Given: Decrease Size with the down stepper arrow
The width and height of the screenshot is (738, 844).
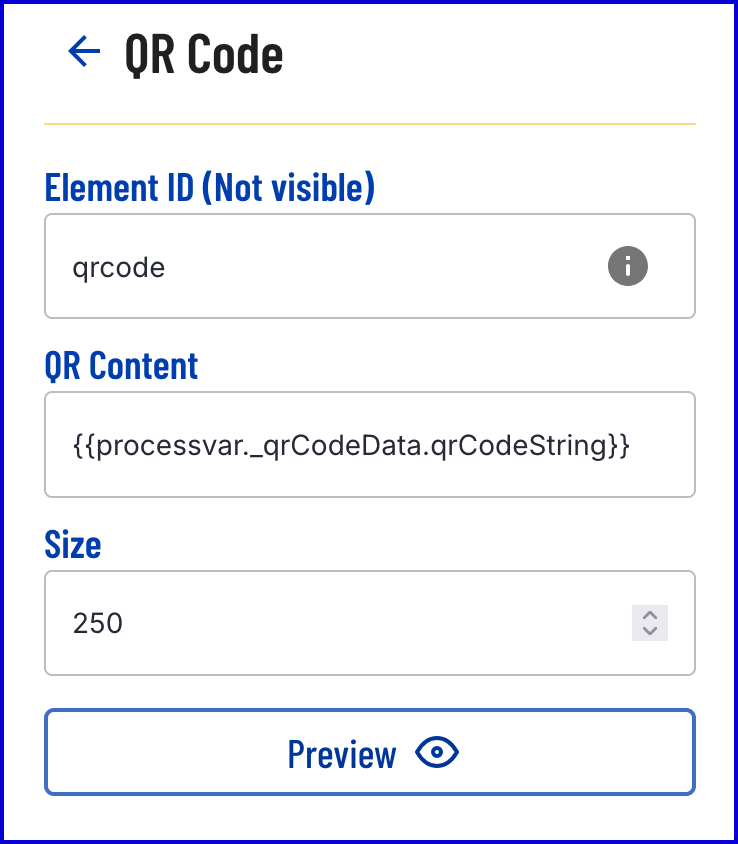Looking at the screenshot, I should [x=650, y=631].
